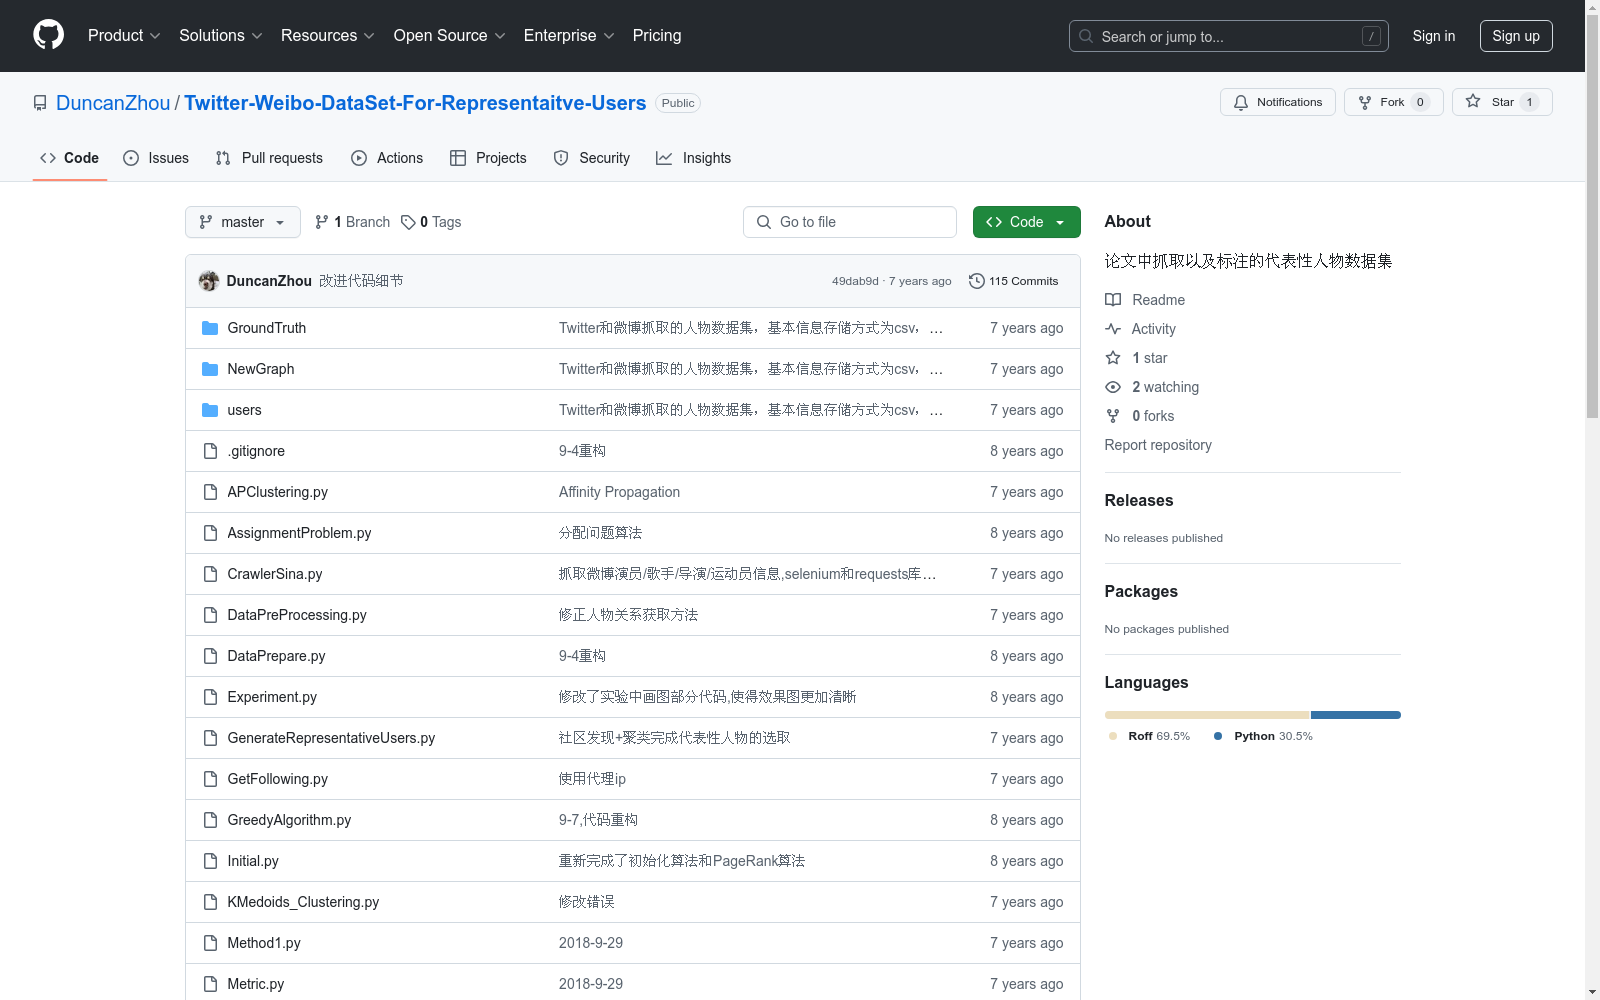Click the magnifier icon in Go to file
The width and height of the screenshot is (1600, 1000).
[x=764, y=222]
